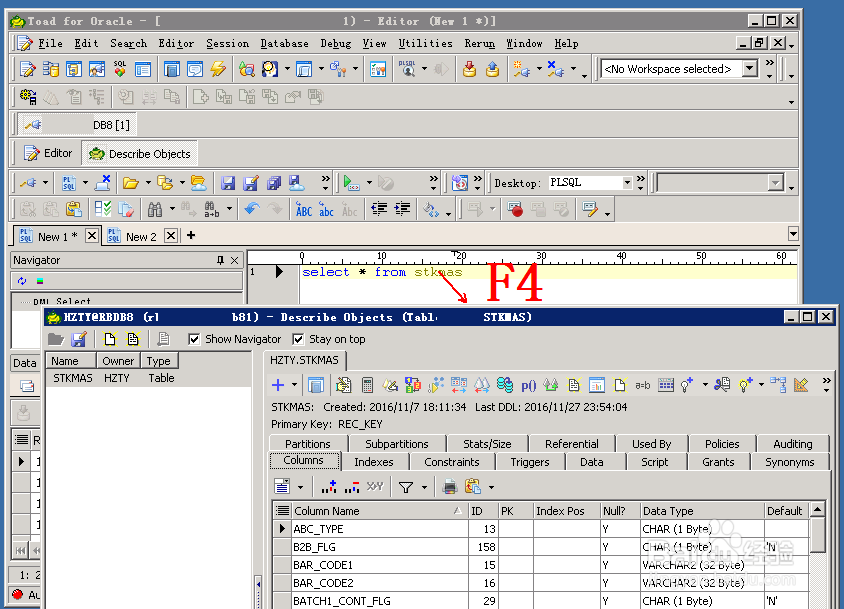The width and height of the screenshot is (844, 609).
Task: Click the columns grid vertical scrollbar thumb
Action: 818,535
